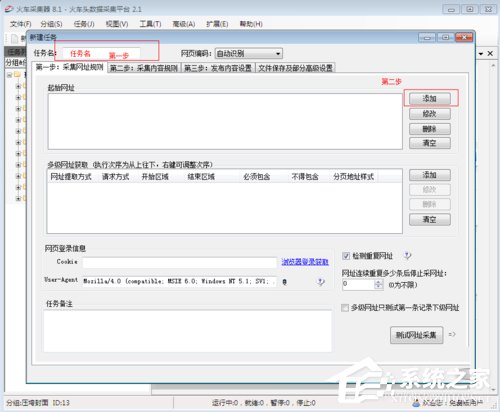The height and width of the screenshot is (412, 500).
Task: Close the side panel with X in main window
Action: [x=490, y=53]
